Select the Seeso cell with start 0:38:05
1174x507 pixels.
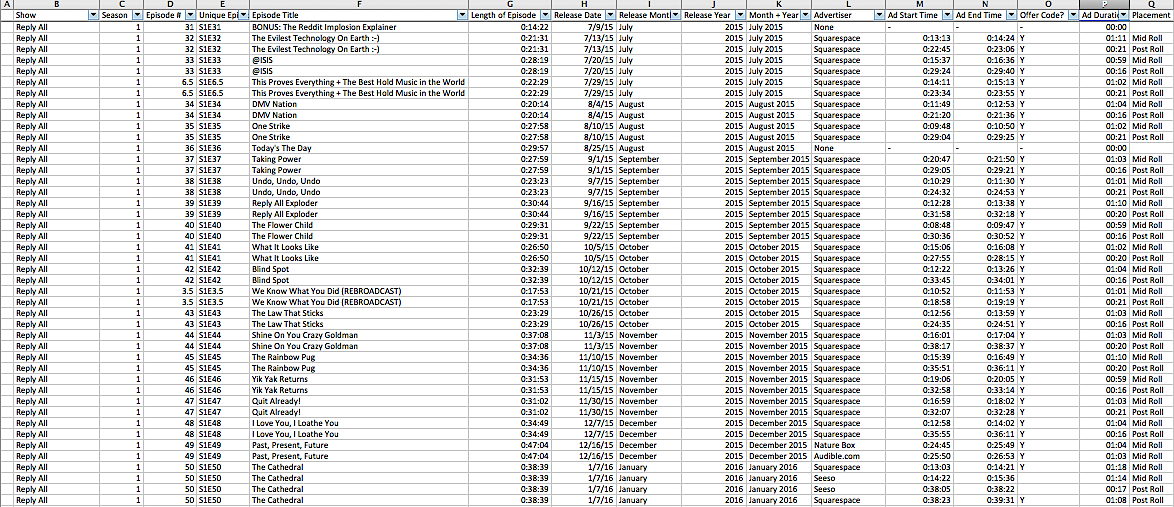[848, 488]
